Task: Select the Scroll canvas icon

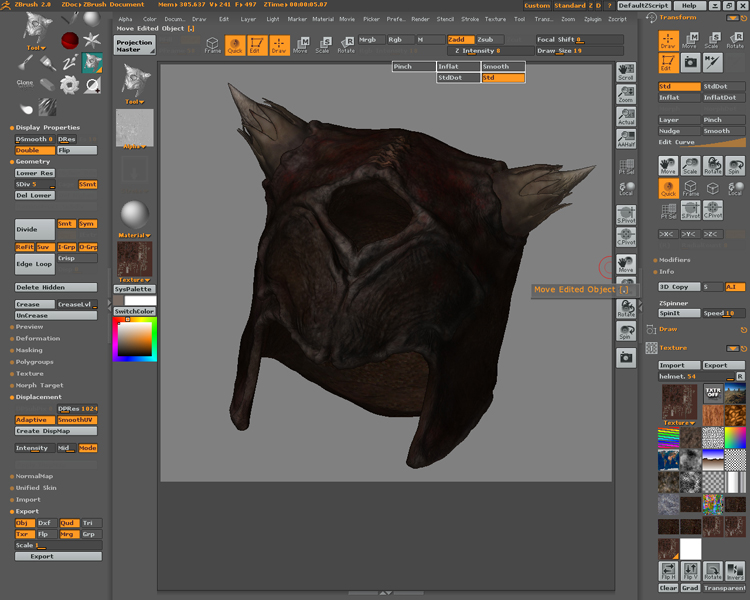Action: [x=626, y=72]
